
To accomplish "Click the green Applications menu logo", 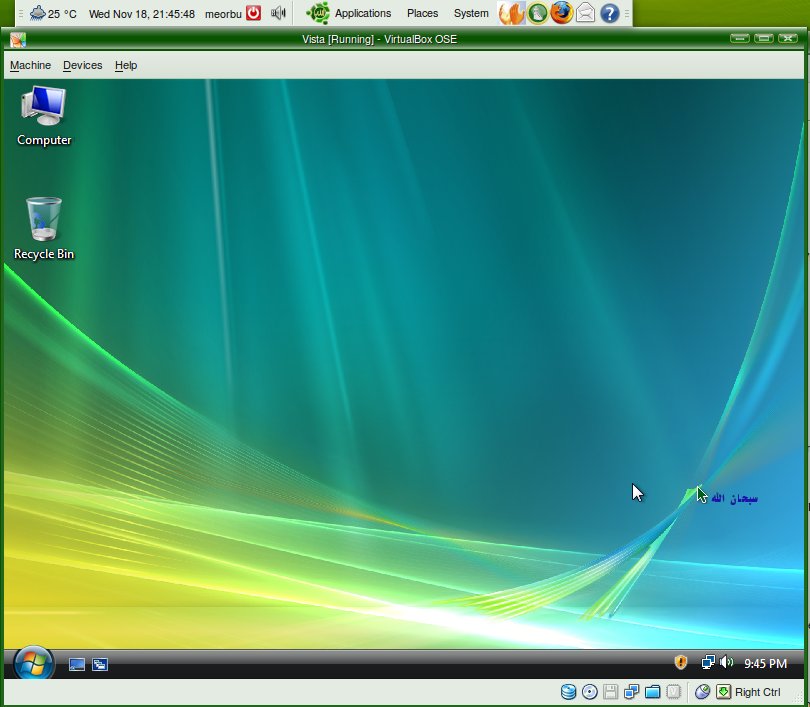I will coord(318,13).
